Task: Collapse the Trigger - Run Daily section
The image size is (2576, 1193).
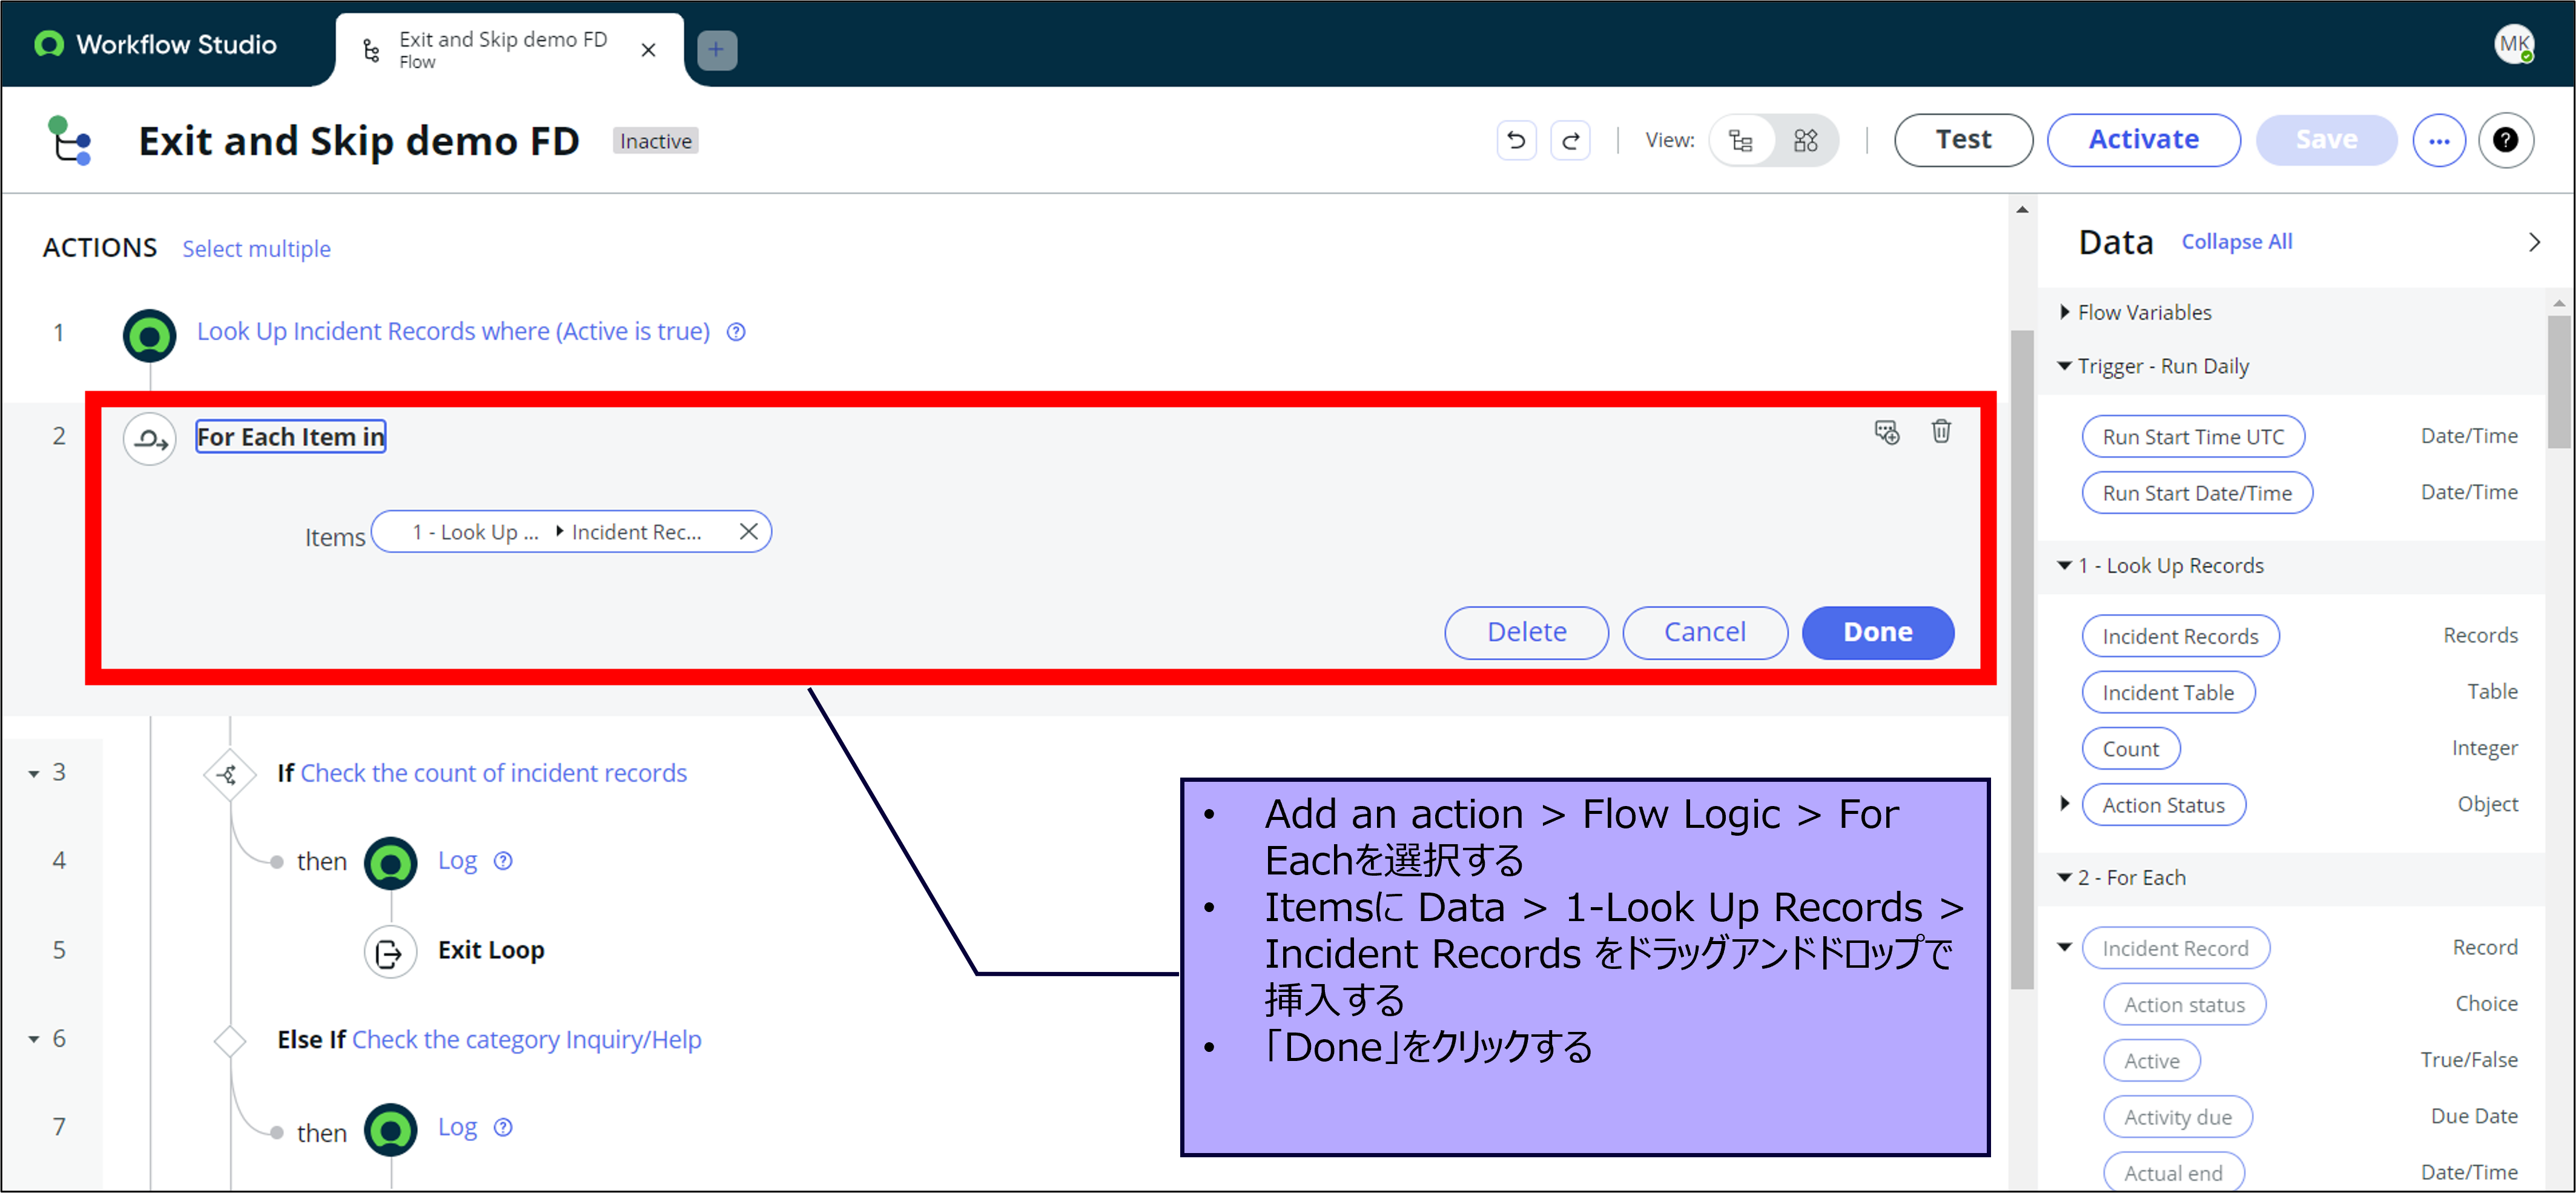Action: coord(2064,366)
